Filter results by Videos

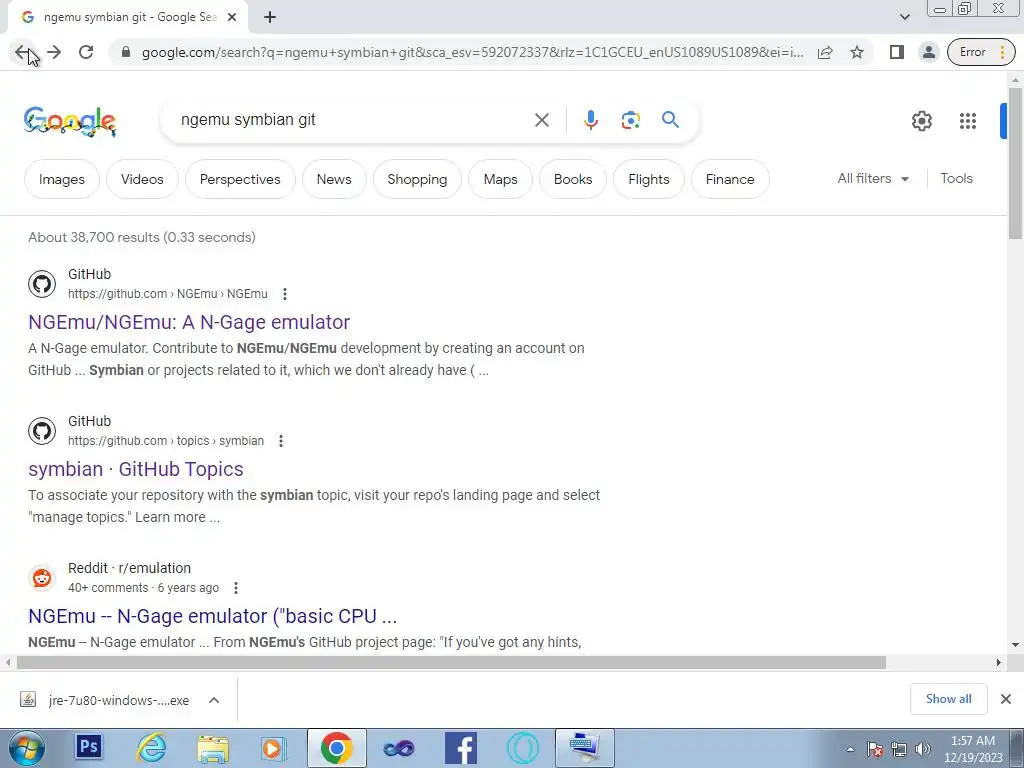(142, 179)
